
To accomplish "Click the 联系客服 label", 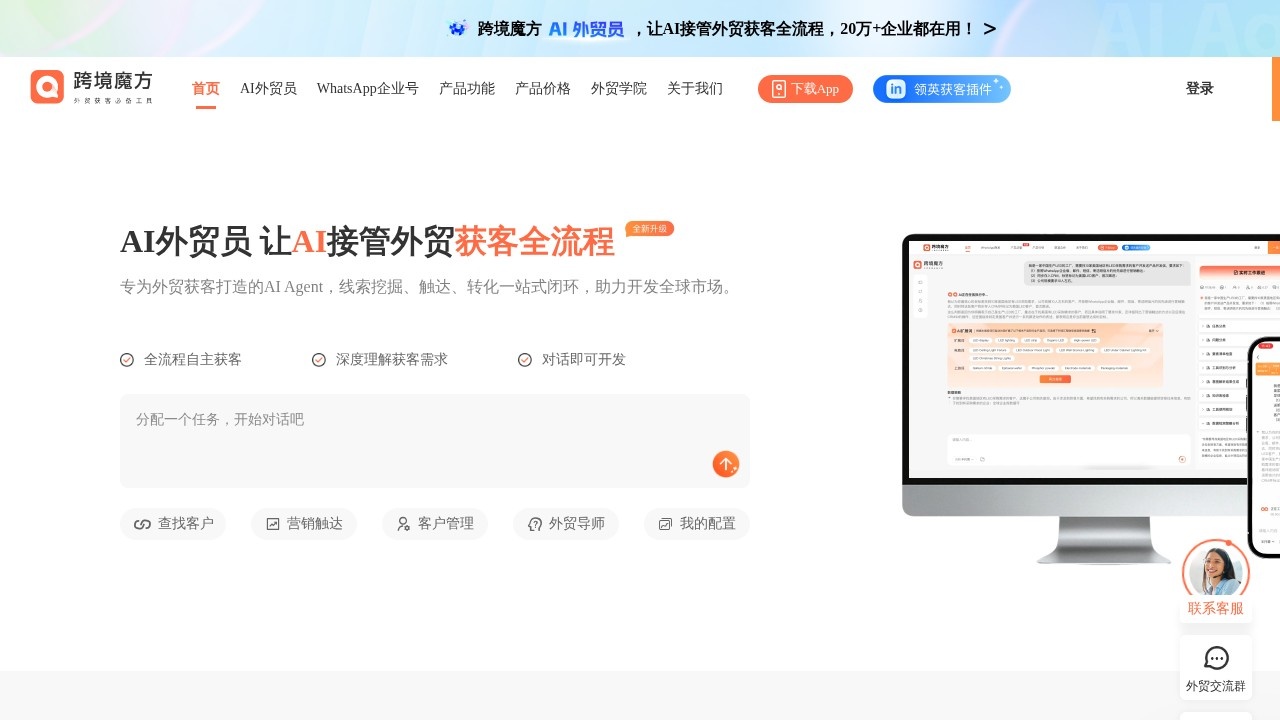I will point(1216,608).
